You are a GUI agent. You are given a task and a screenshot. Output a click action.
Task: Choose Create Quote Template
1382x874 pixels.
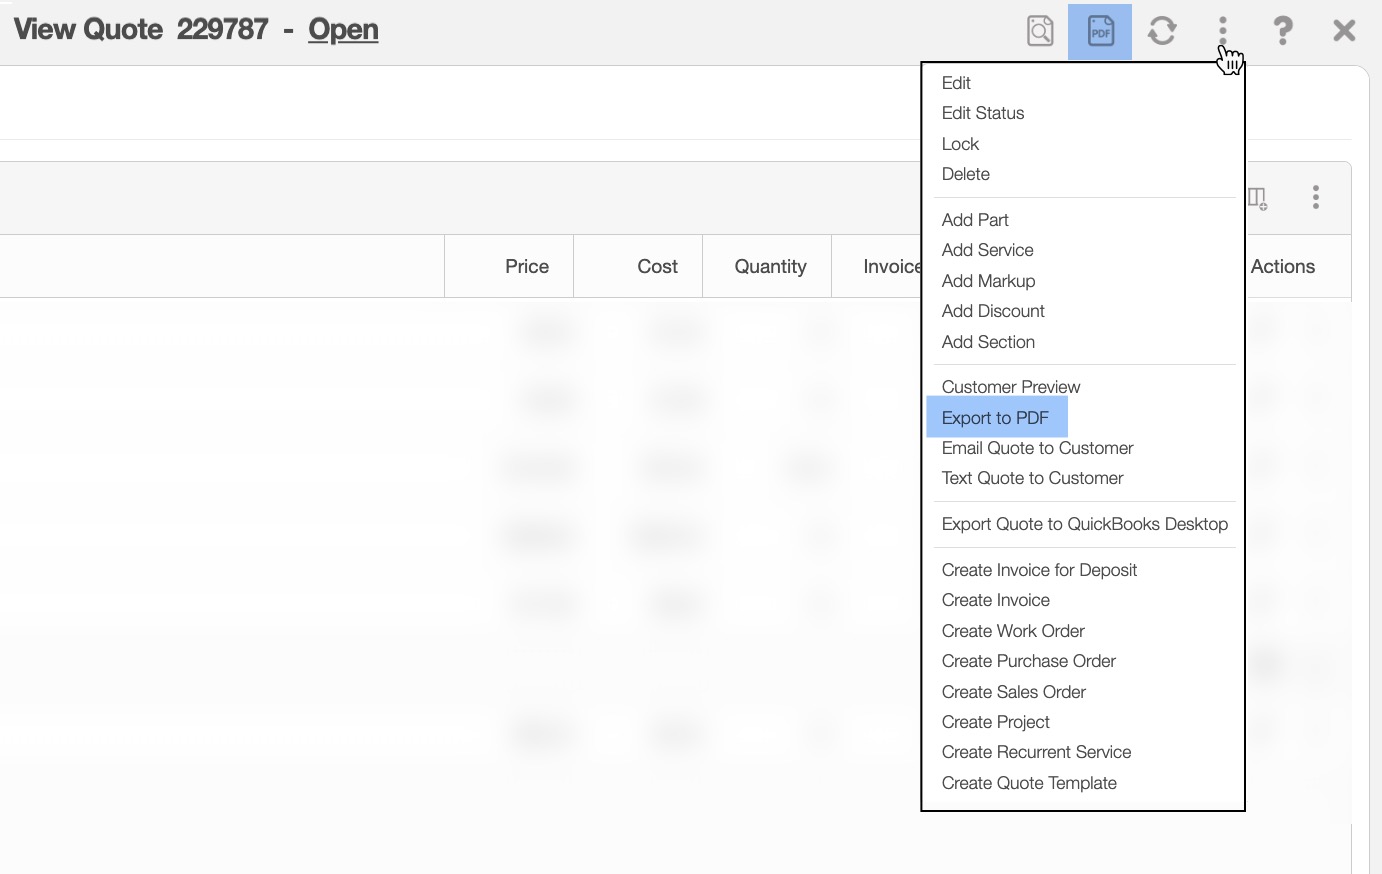(x=1029, y=783)
